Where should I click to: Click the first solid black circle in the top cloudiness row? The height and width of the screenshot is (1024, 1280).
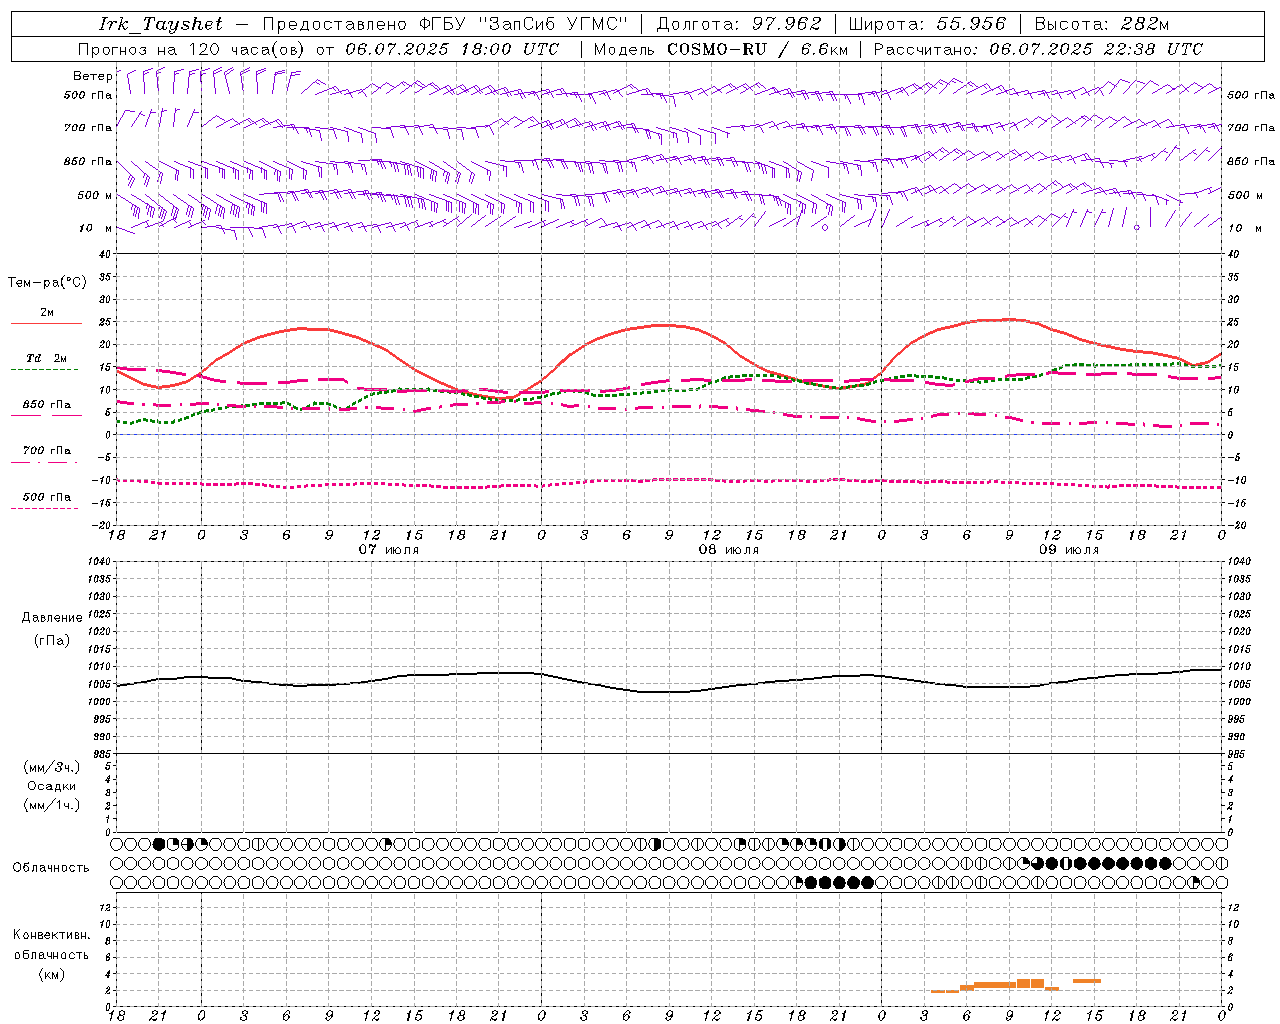coord(159,844)
